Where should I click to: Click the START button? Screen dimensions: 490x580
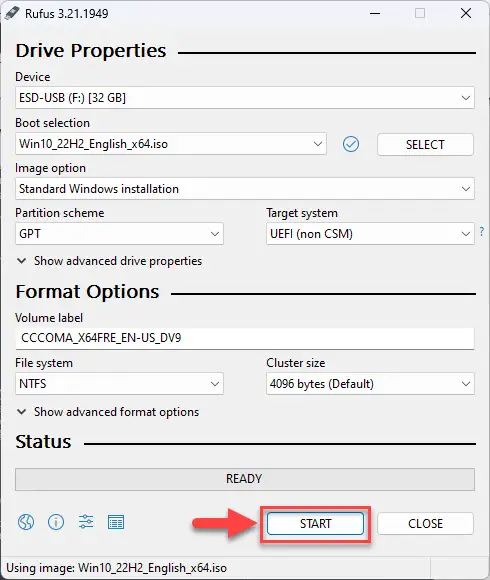[x=315, y=523]
